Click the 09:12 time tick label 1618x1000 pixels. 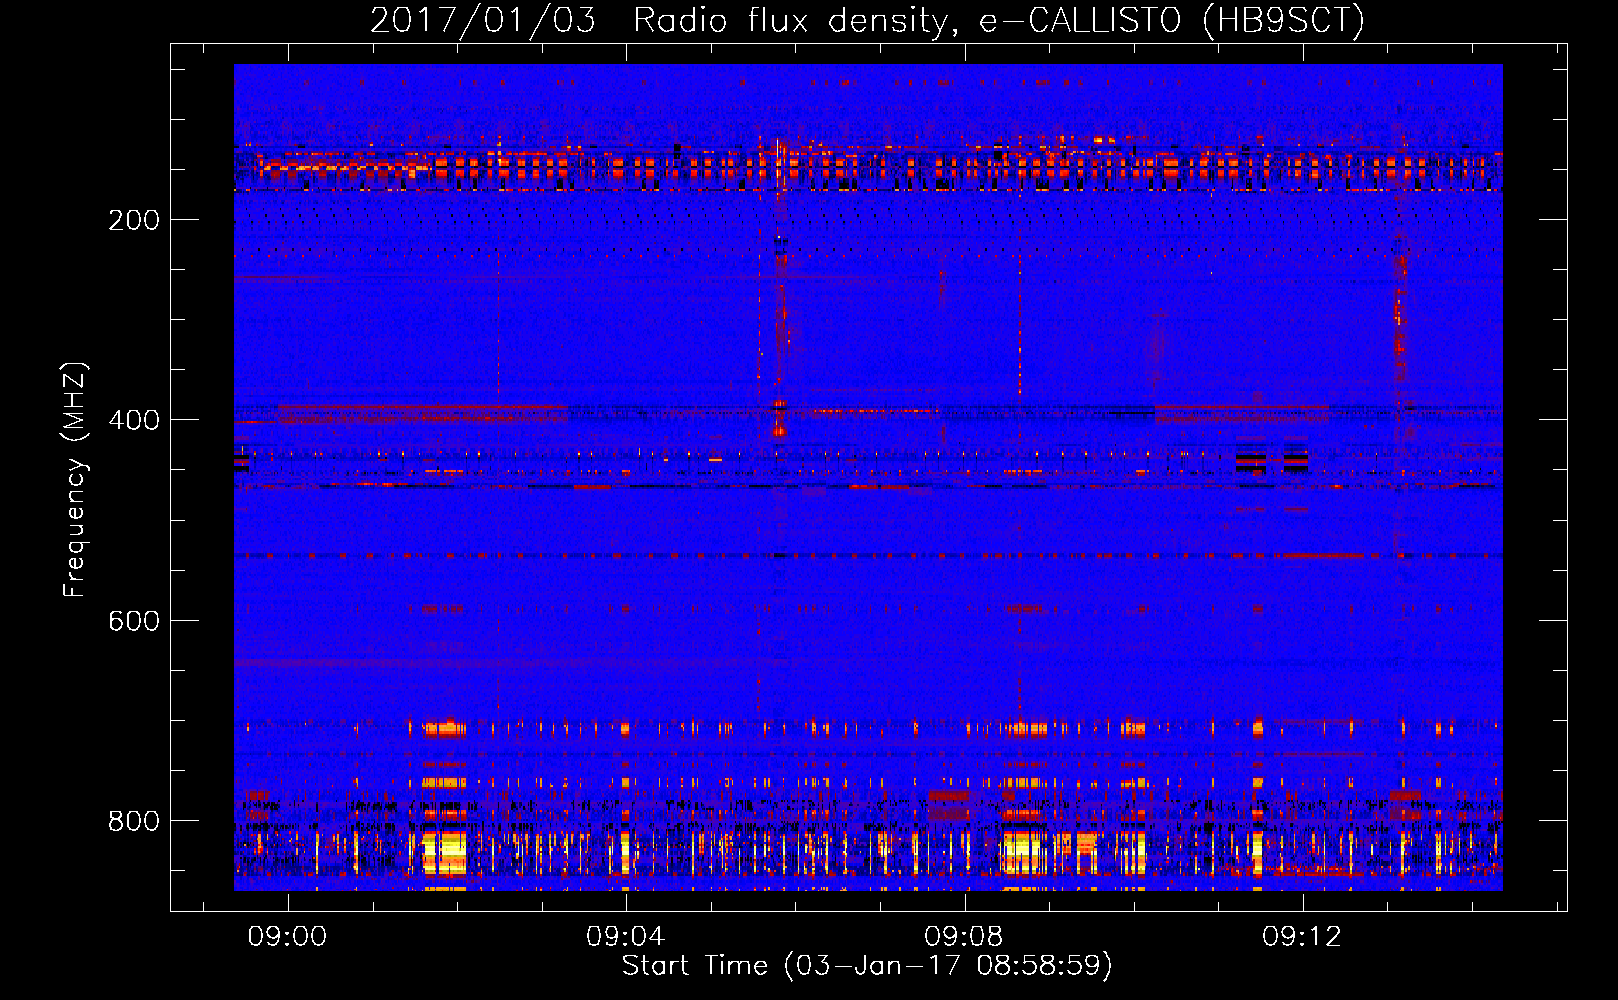[x=1302, y=937]
